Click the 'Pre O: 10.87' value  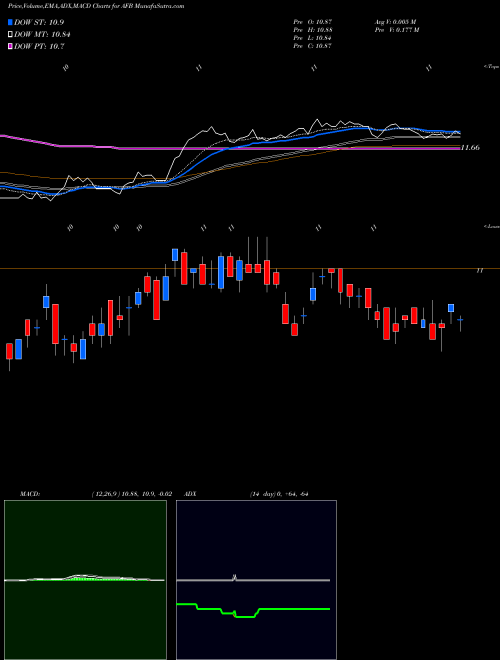pos(313,21)
